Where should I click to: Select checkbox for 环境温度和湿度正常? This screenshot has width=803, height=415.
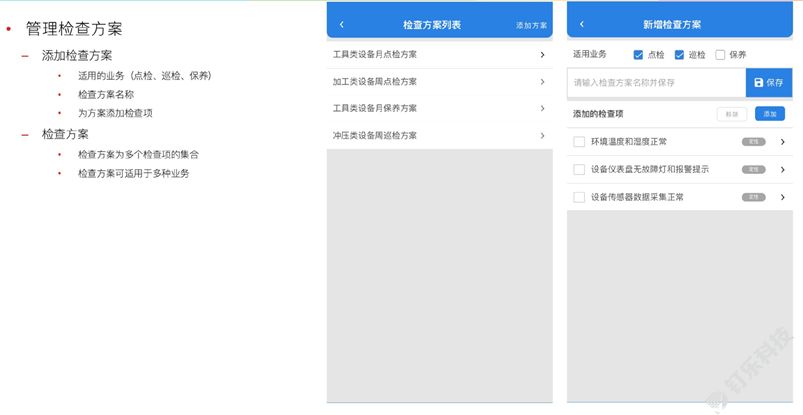[579, 142]
